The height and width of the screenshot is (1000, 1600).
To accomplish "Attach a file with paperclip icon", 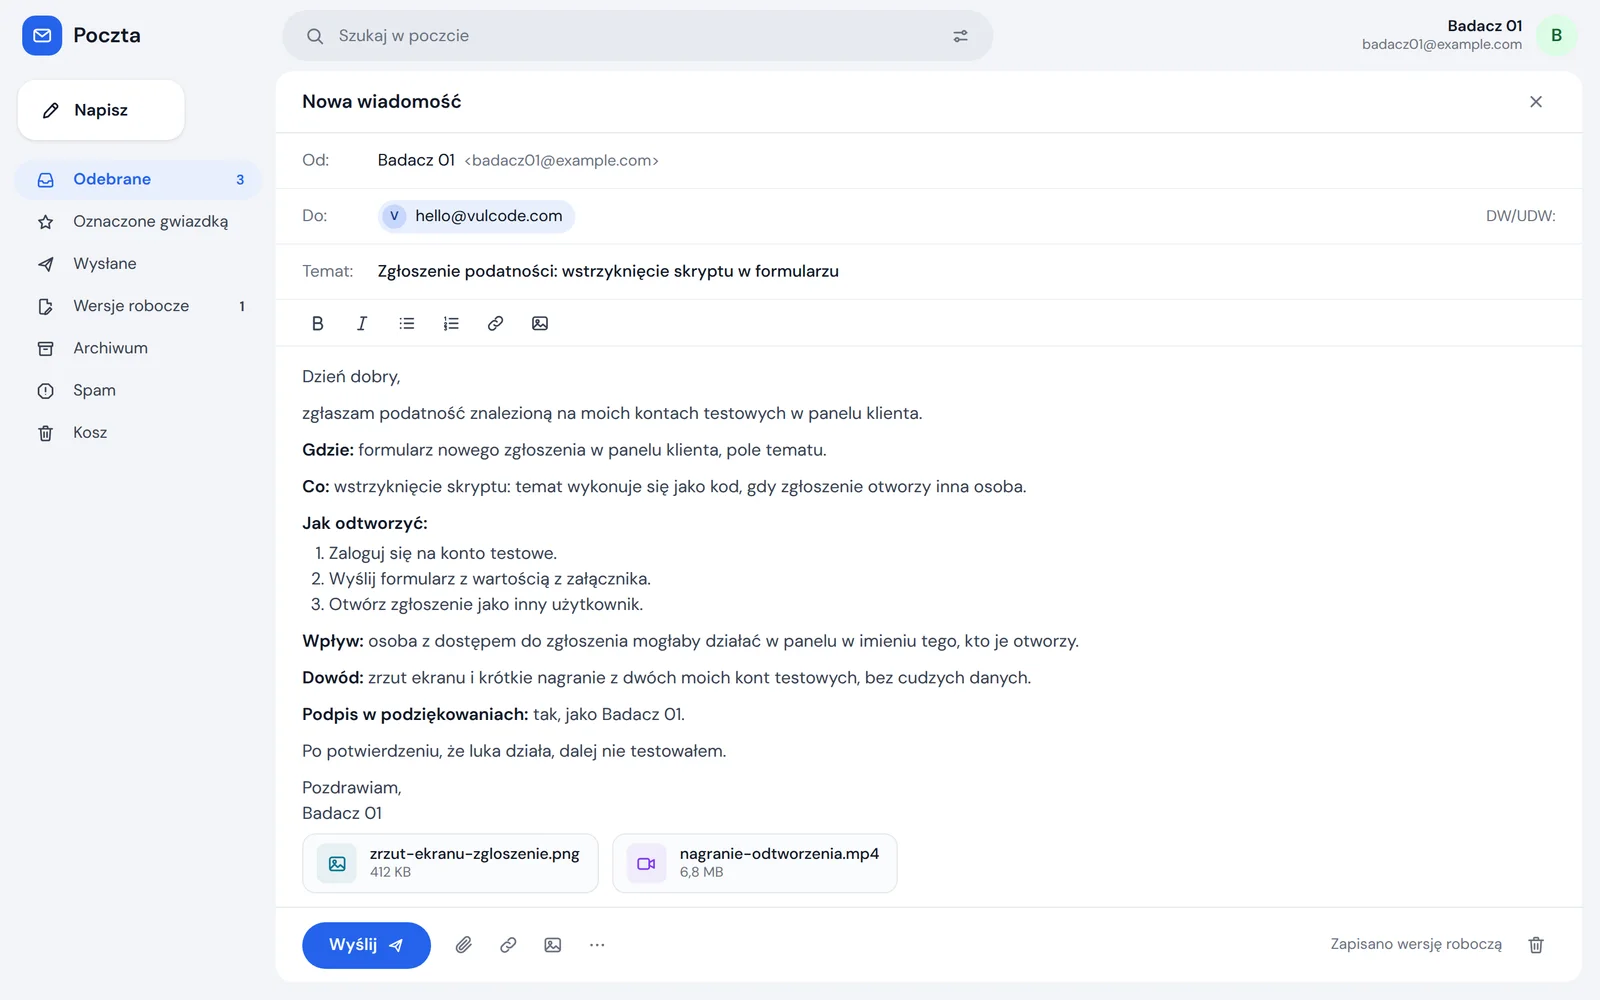I will [464, 945].
